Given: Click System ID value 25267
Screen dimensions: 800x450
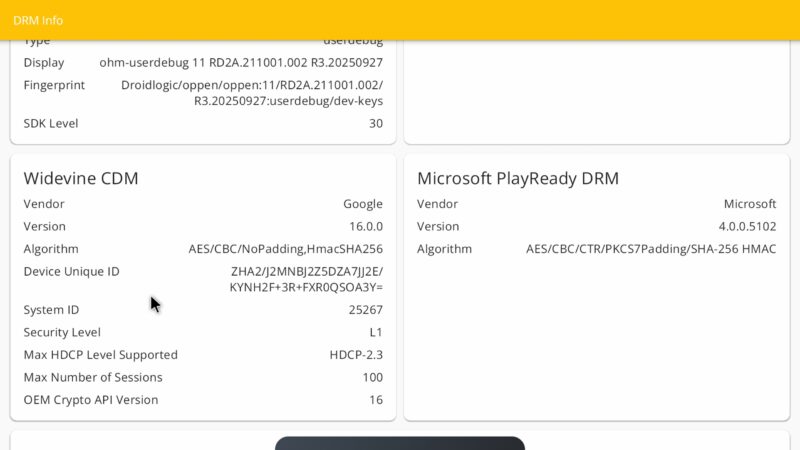Looking at the screenshot, I should pyautogui.click(x=366, y=310).
